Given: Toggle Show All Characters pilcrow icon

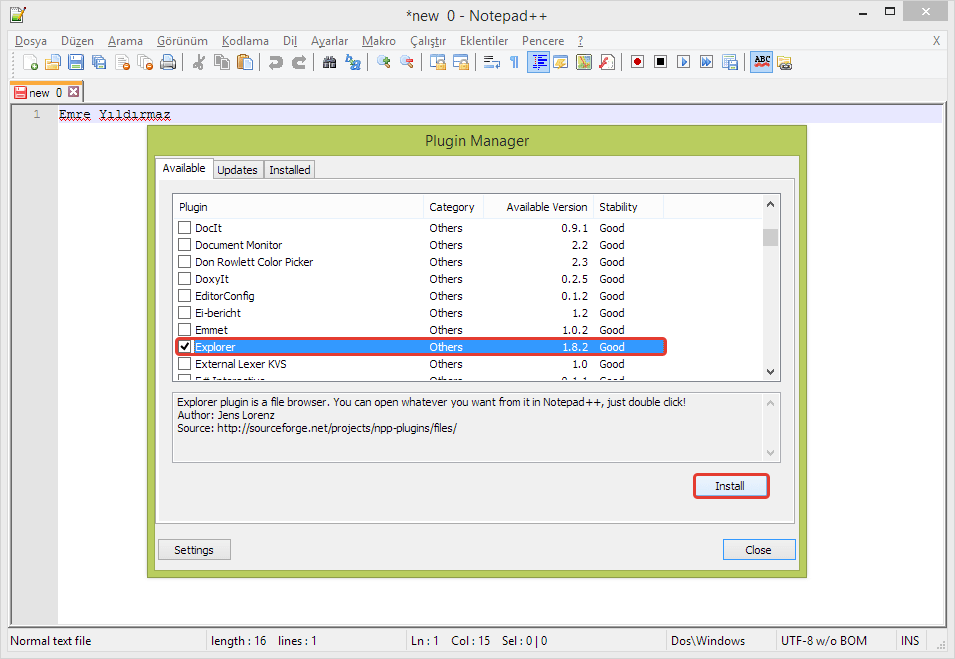Looking at the screenshot, I should pyautogui.click(x=515, y=62).
